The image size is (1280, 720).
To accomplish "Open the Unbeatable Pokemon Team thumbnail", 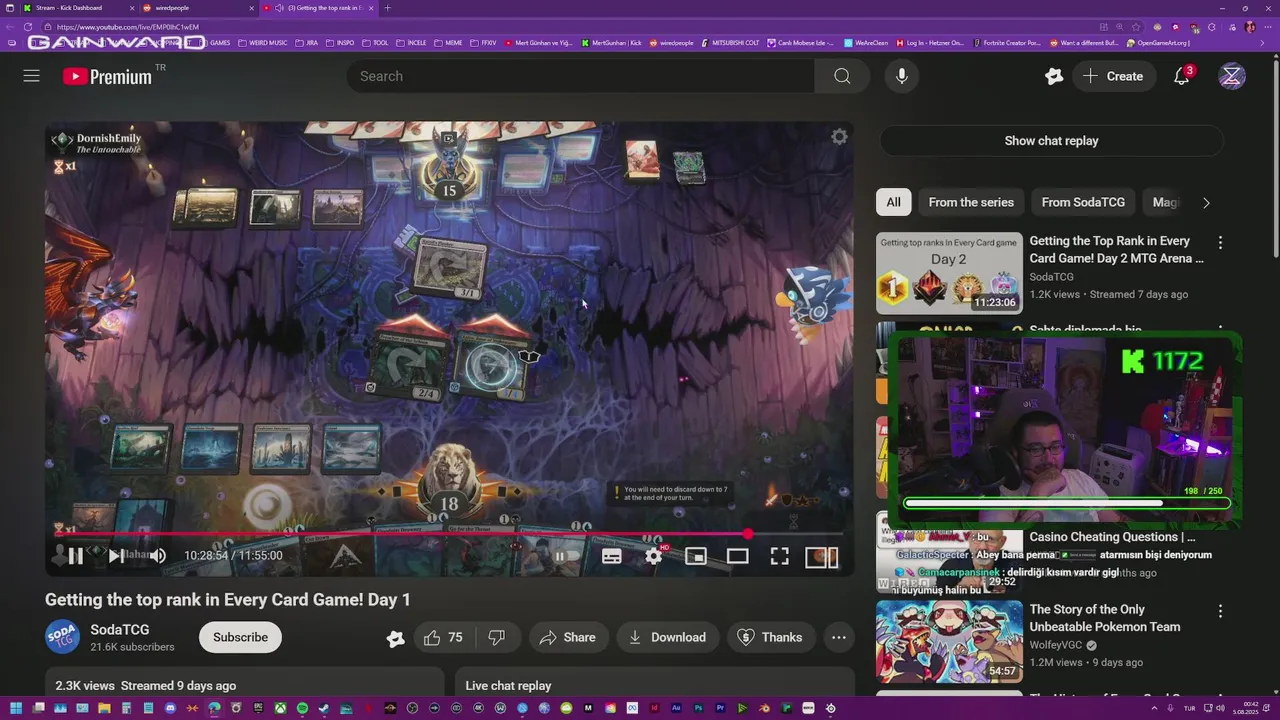I will point(949,641).
